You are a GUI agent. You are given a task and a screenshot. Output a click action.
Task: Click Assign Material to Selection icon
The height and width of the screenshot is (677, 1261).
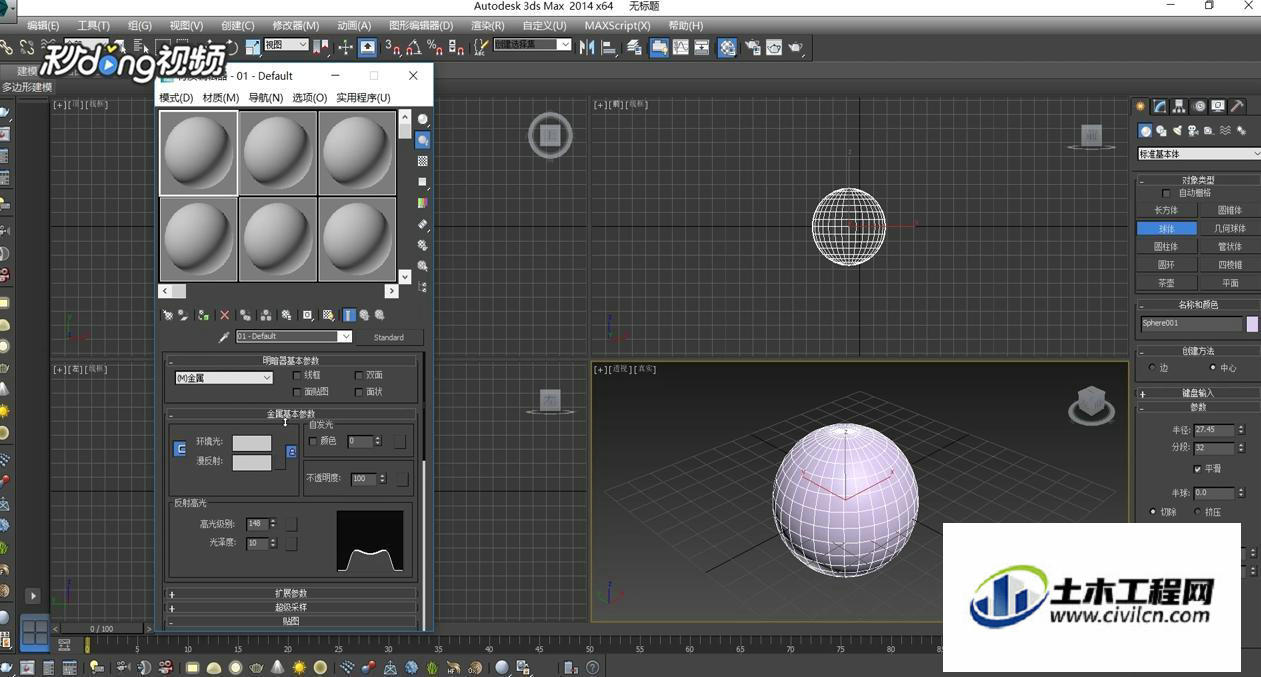pyautogui.click(x=203, y=315)
